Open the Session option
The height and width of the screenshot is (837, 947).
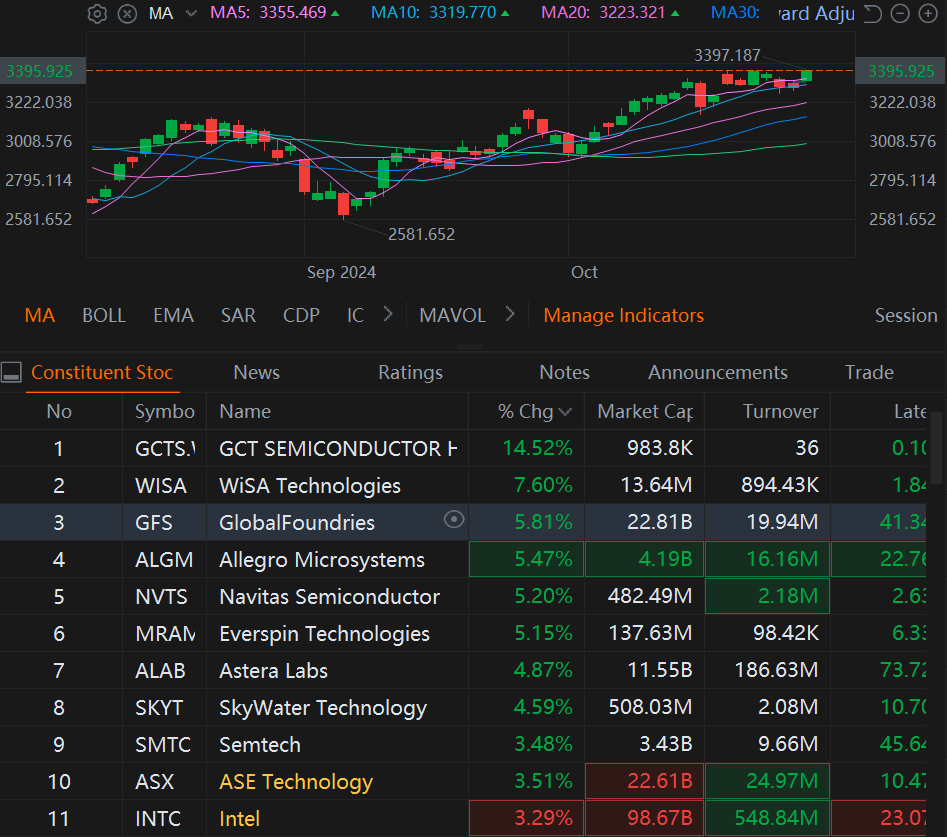tap(906, 315)
